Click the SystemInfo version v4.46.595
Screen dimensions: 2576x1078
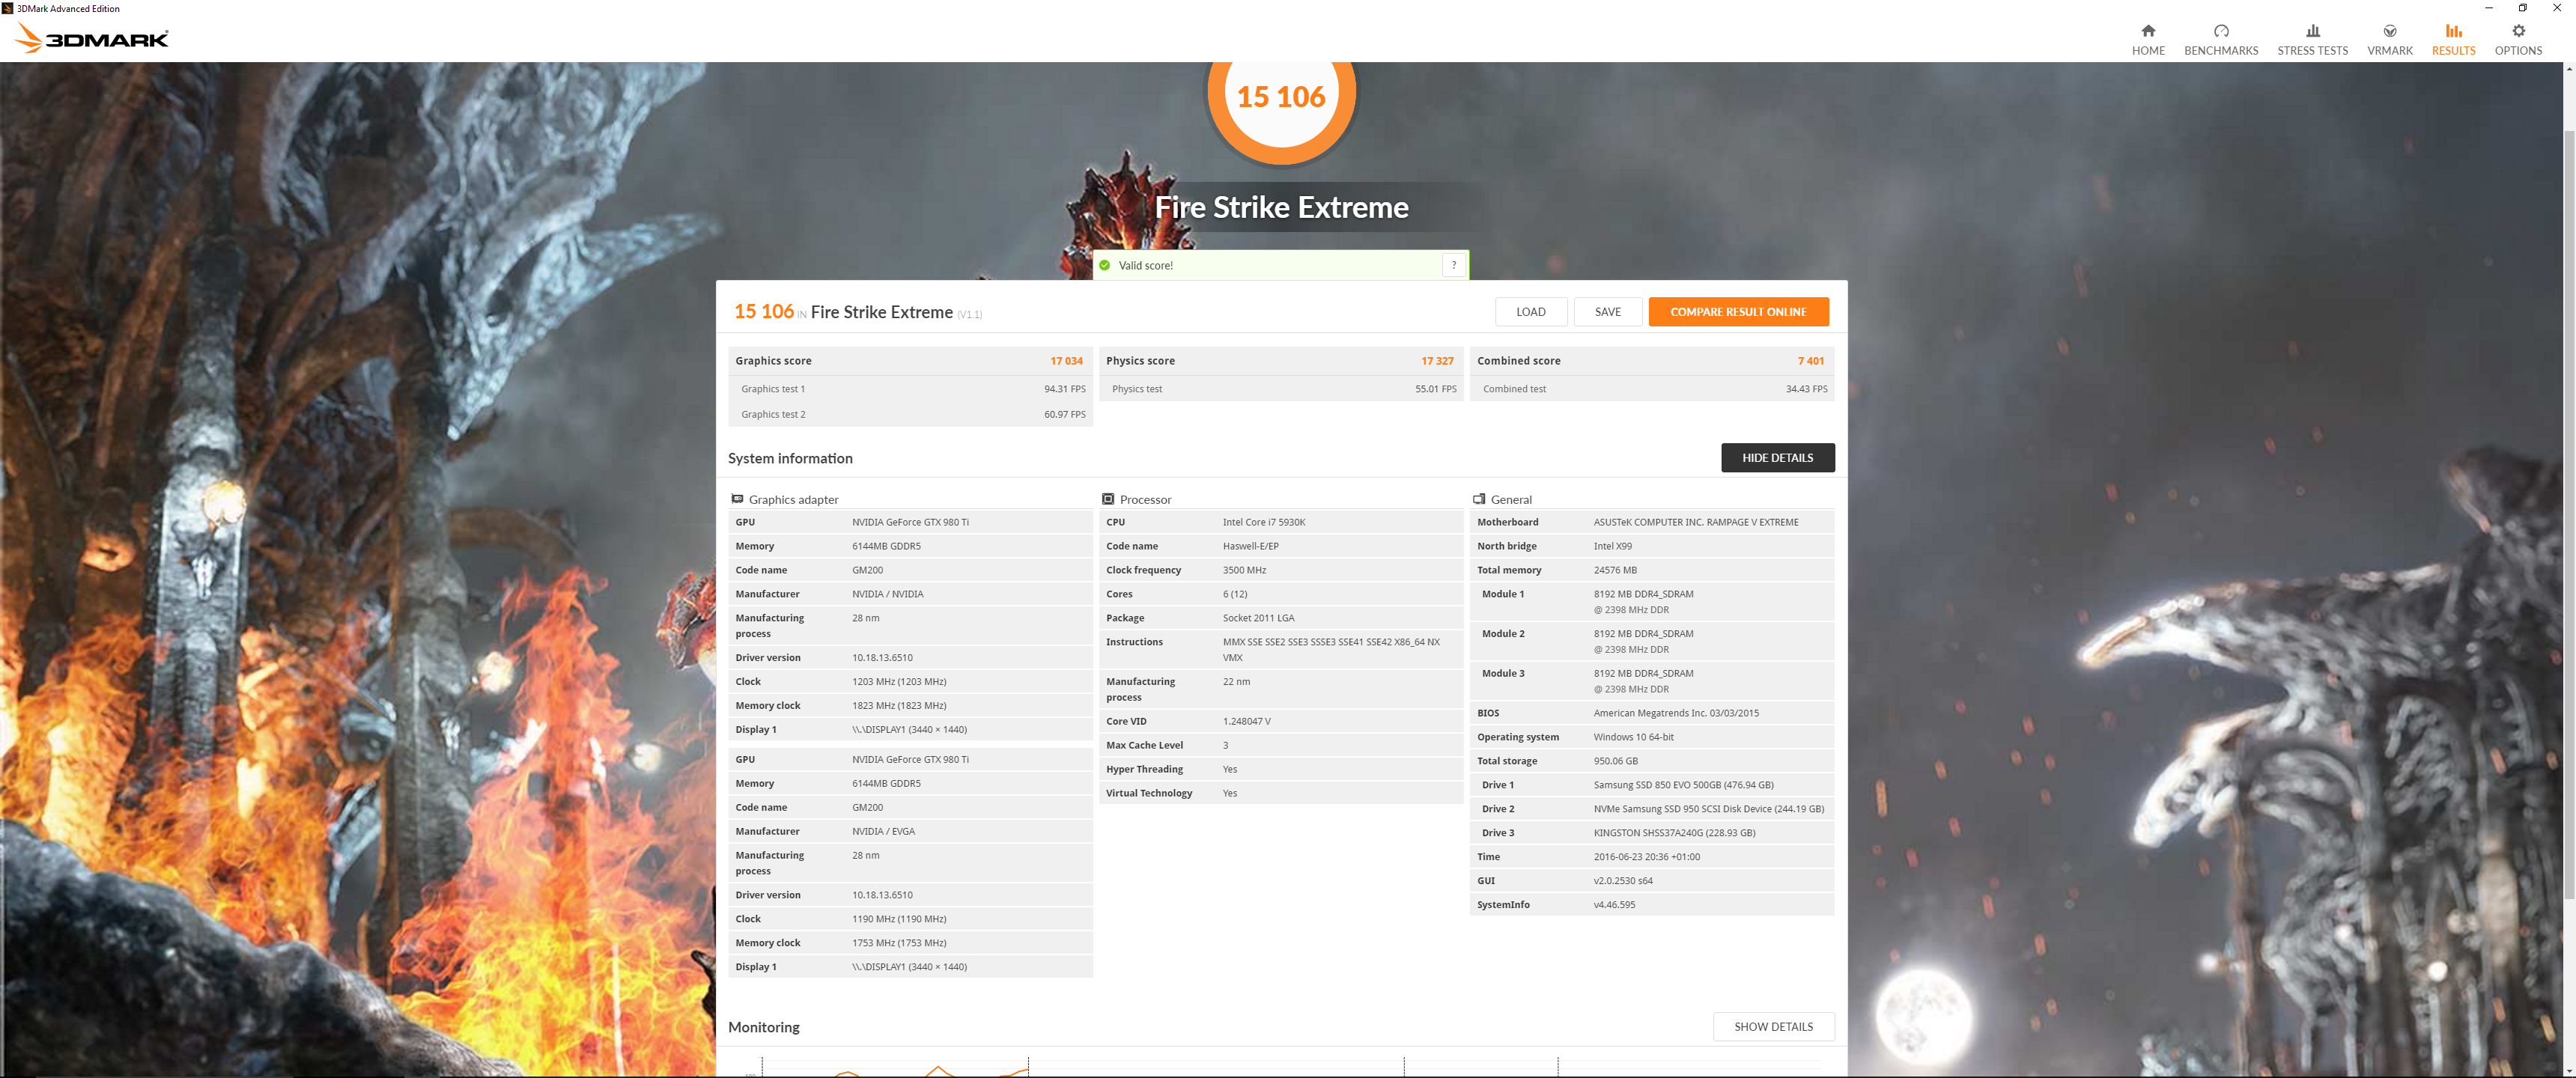(x=1614, y=905)
